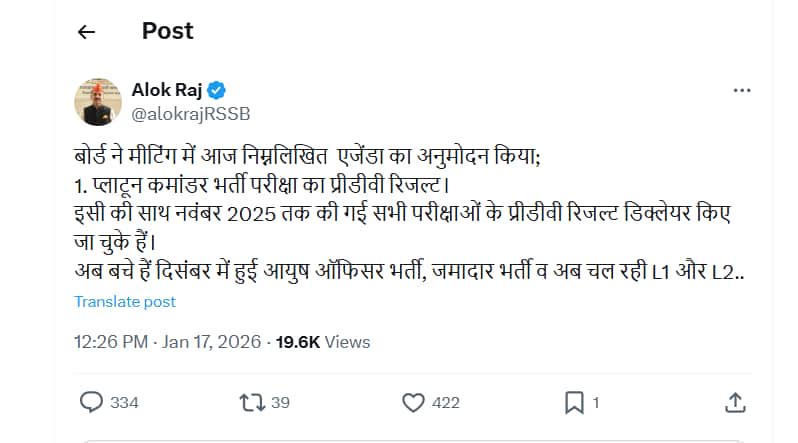Open Alok Raj's profile picture
The image size is (798, 443).
pyautogui.click(x=98, y=101)
